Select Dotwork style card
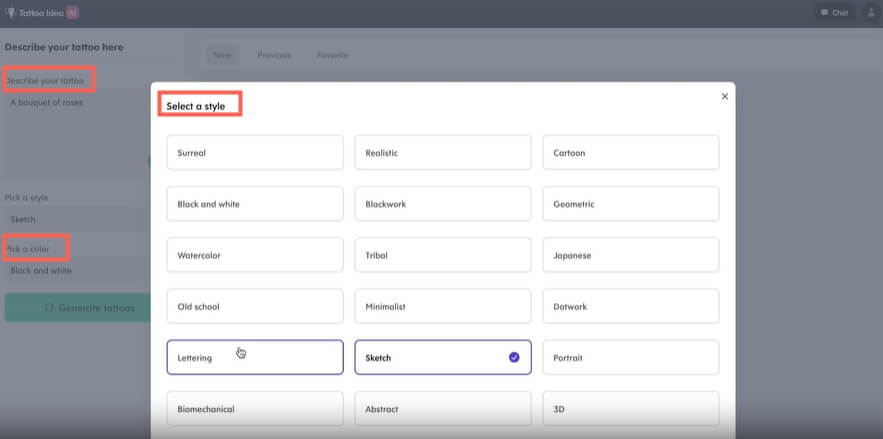The width and height of the screenshot is (883, 439). tap(631, 306)
